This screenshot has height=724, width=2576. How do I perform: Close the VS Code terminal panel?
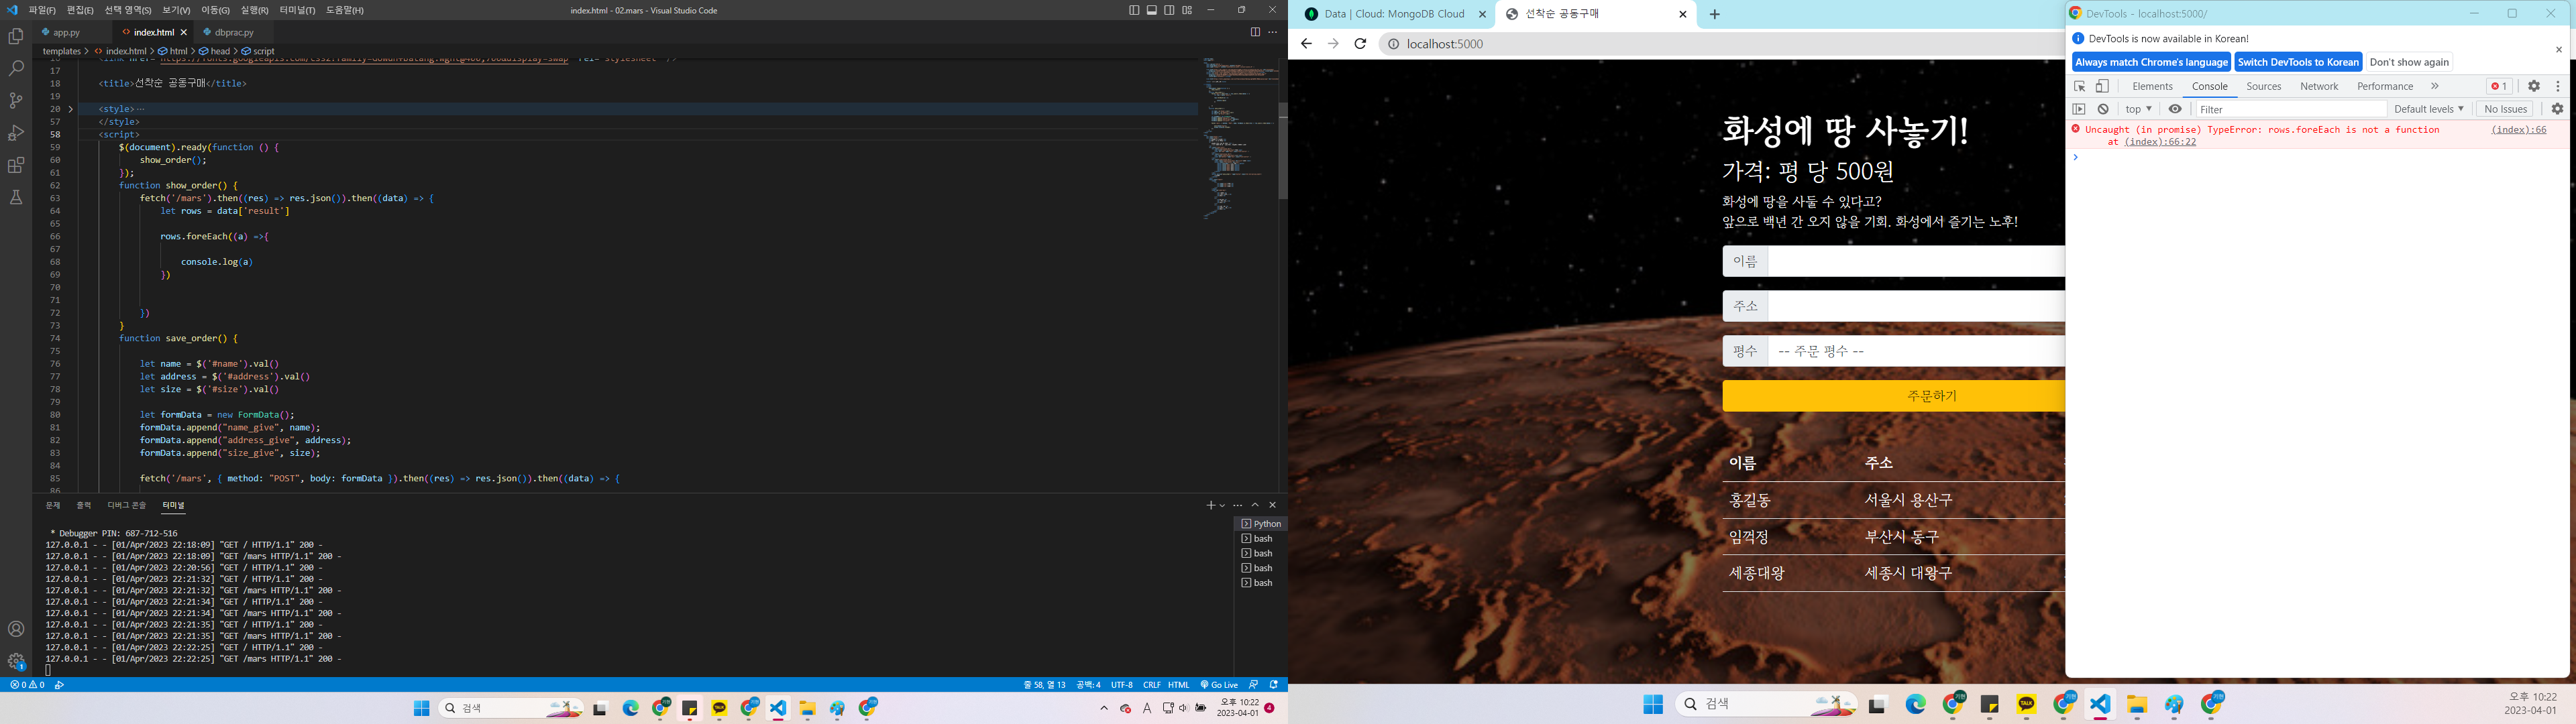point(1272,505)
